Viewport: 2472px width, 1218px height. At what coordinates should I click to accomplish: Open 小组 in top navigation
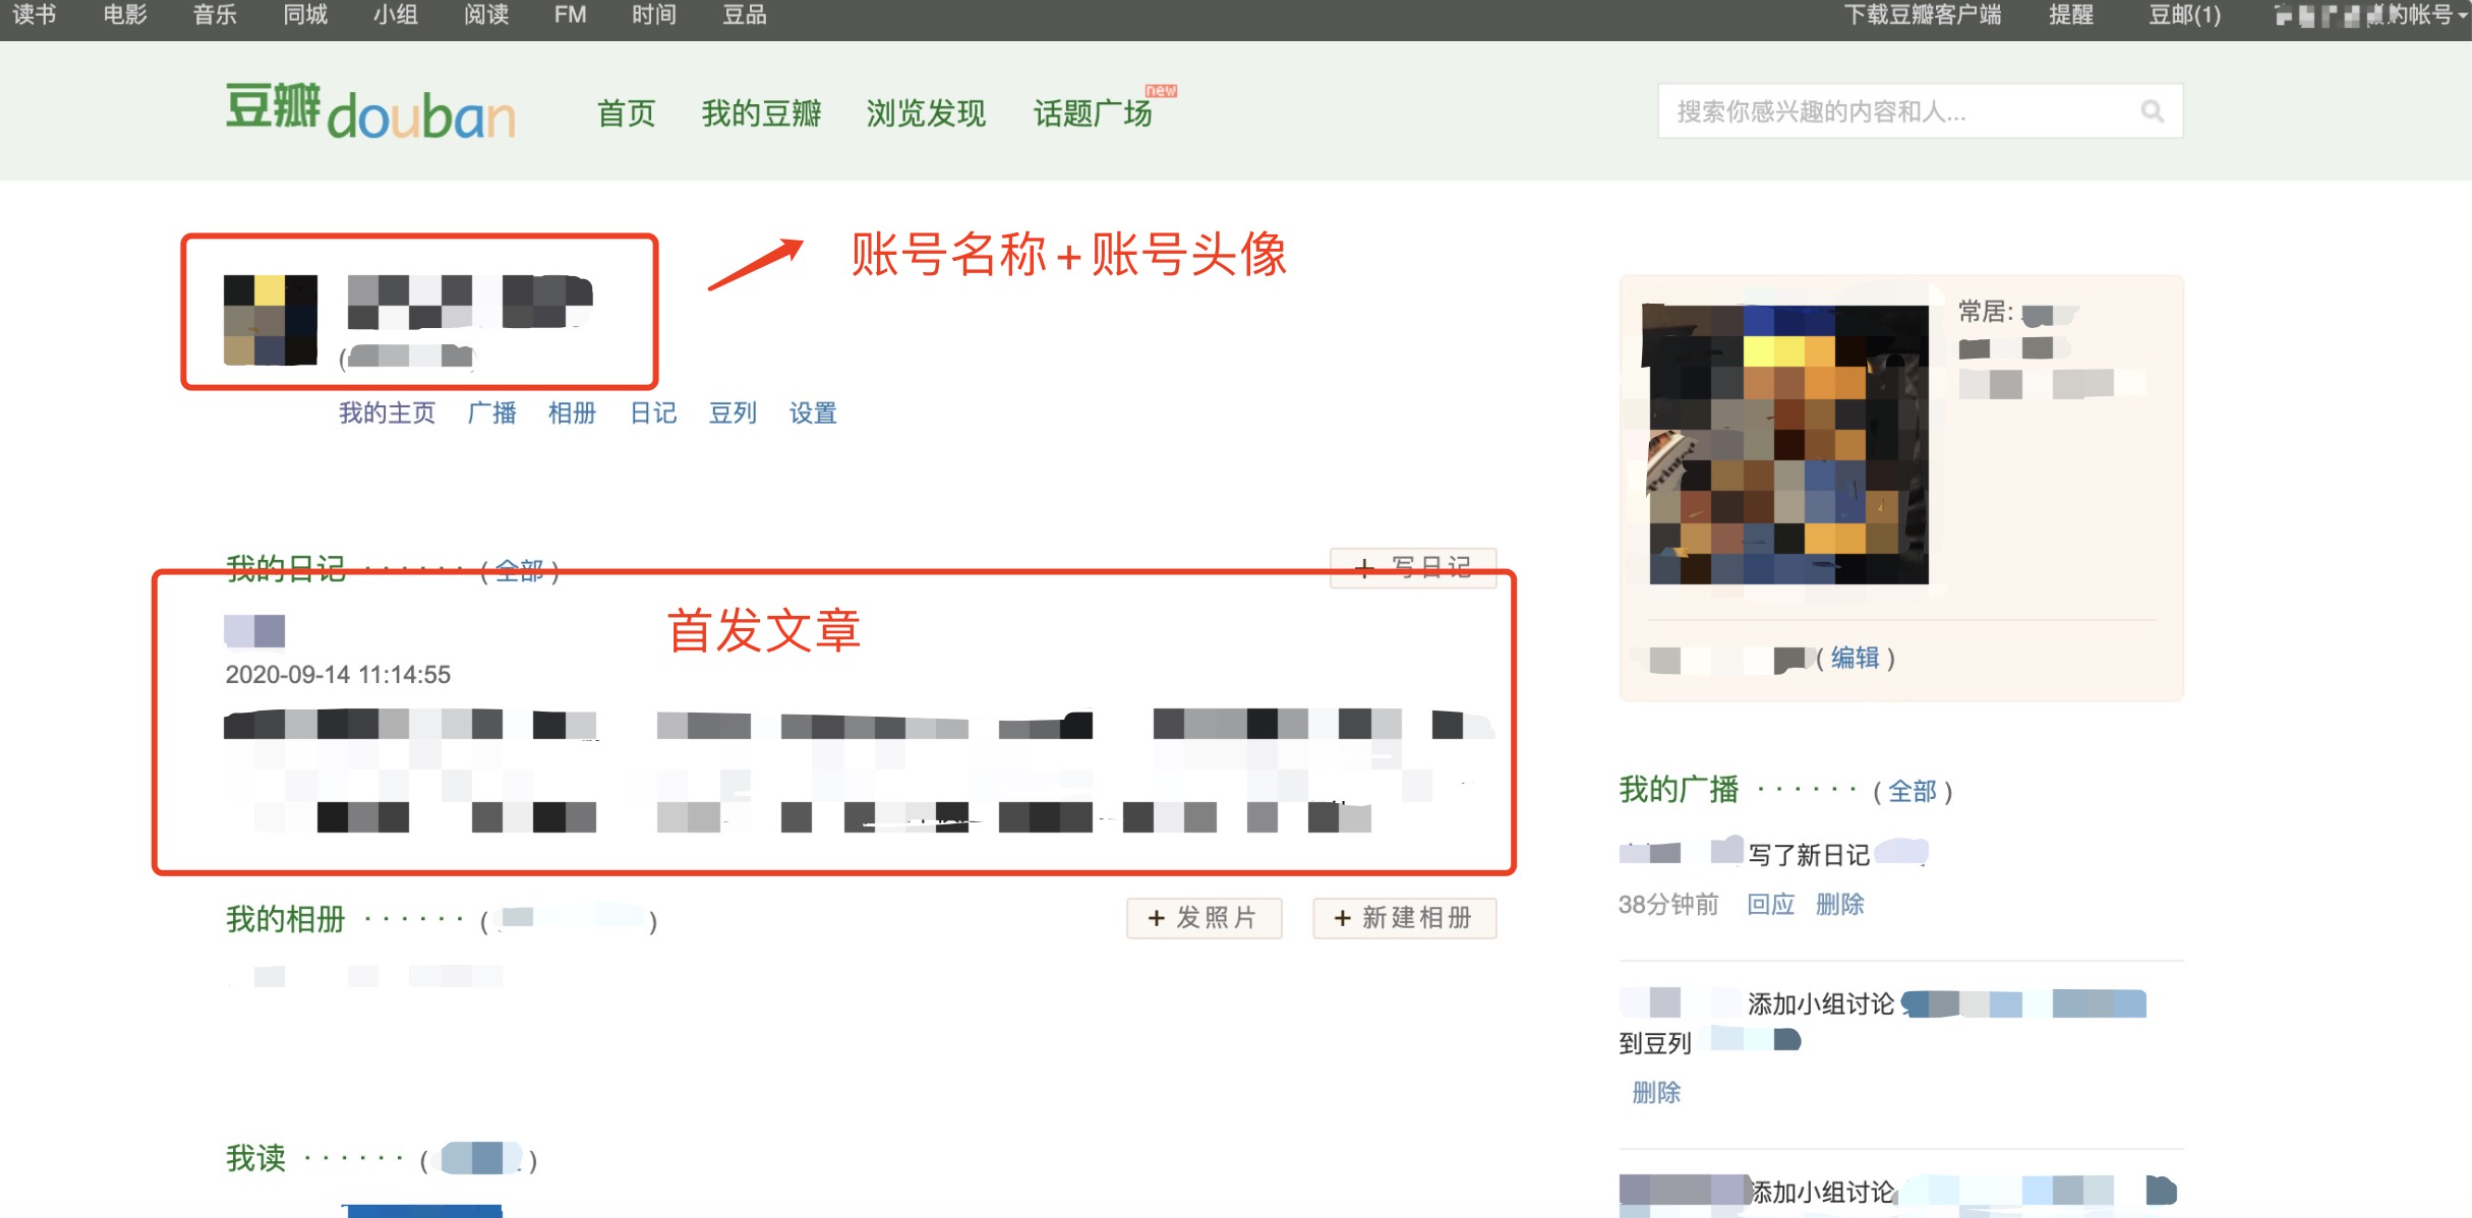click(x=395, y=15)
